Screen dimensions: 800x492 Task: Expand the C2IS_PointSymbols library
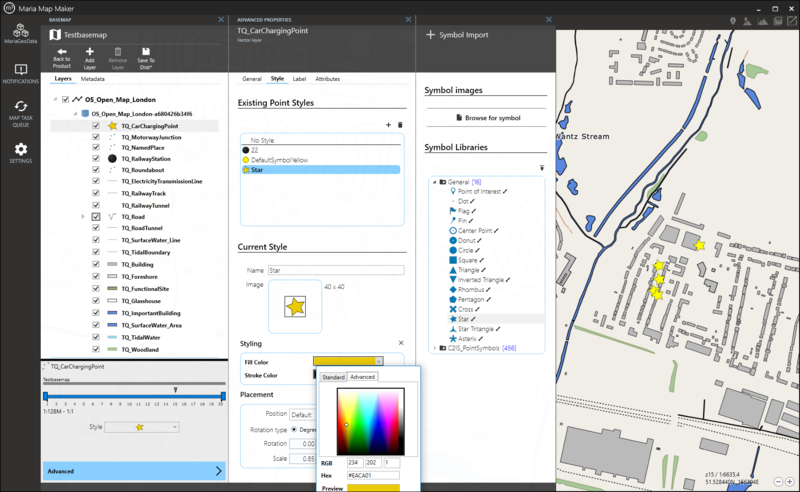click(435, 348)
